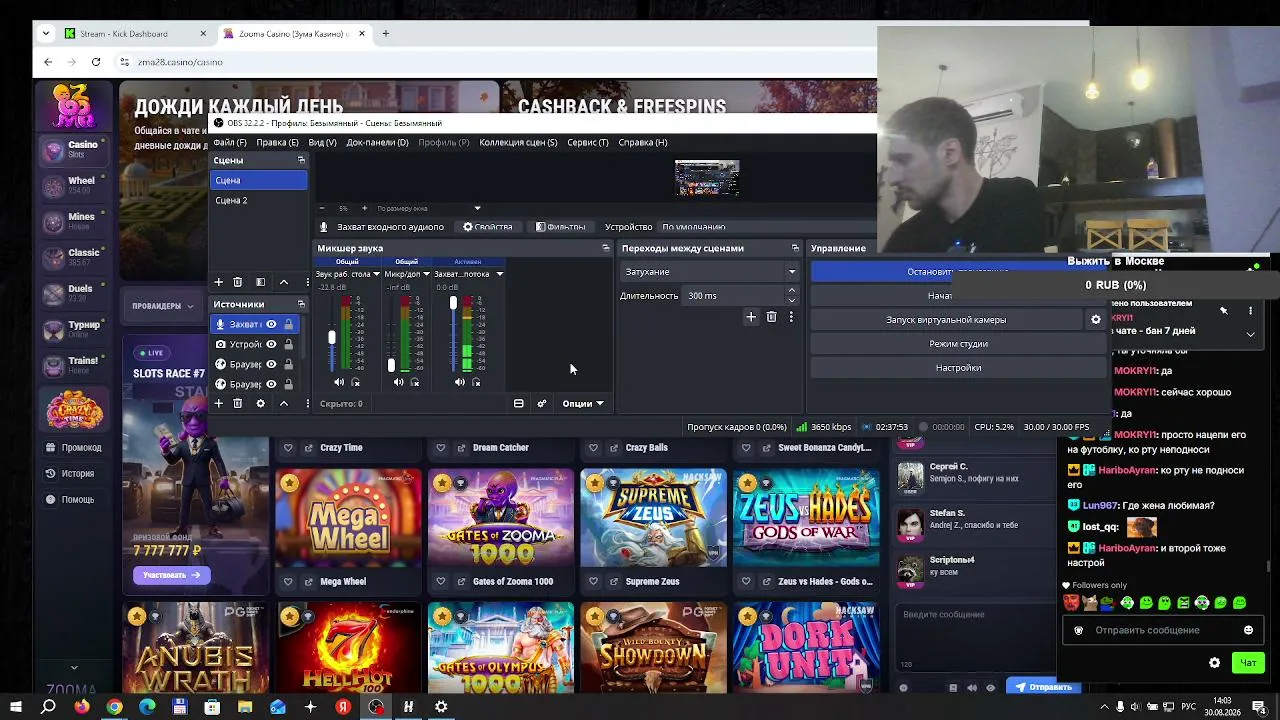Open source Свойства button
The image size is (1280, 720).
coord(488,227)
